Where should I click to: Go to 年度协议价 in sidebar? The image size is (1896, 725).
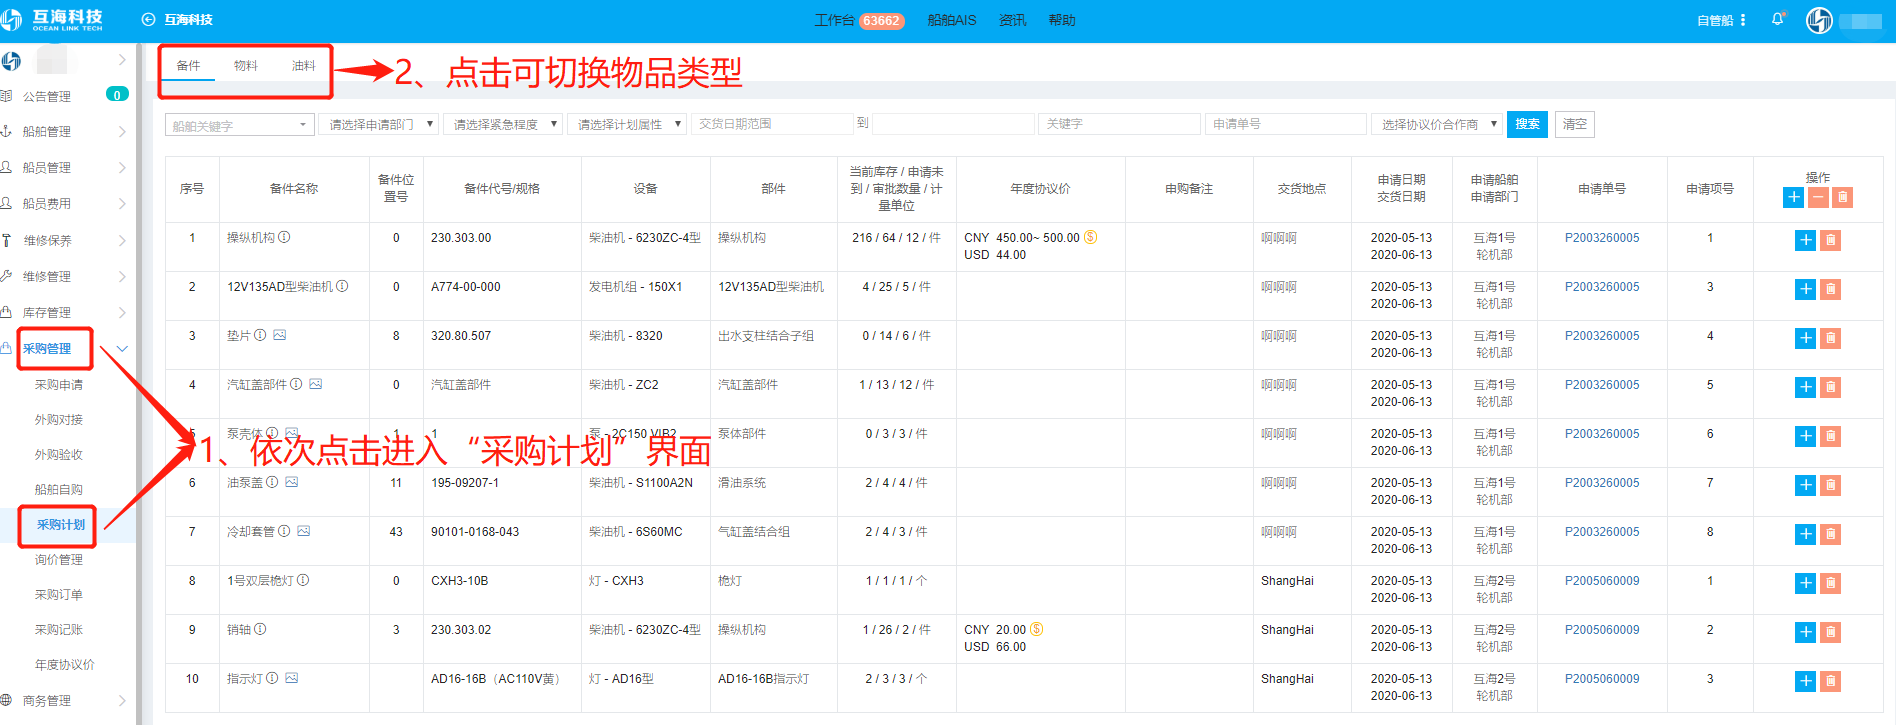click(x=65, y=665)
